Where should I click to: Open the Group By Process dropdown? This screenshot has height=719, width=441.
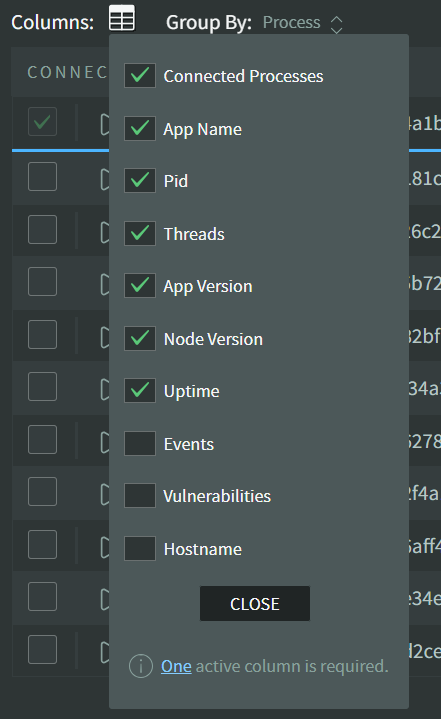[303, 23]
